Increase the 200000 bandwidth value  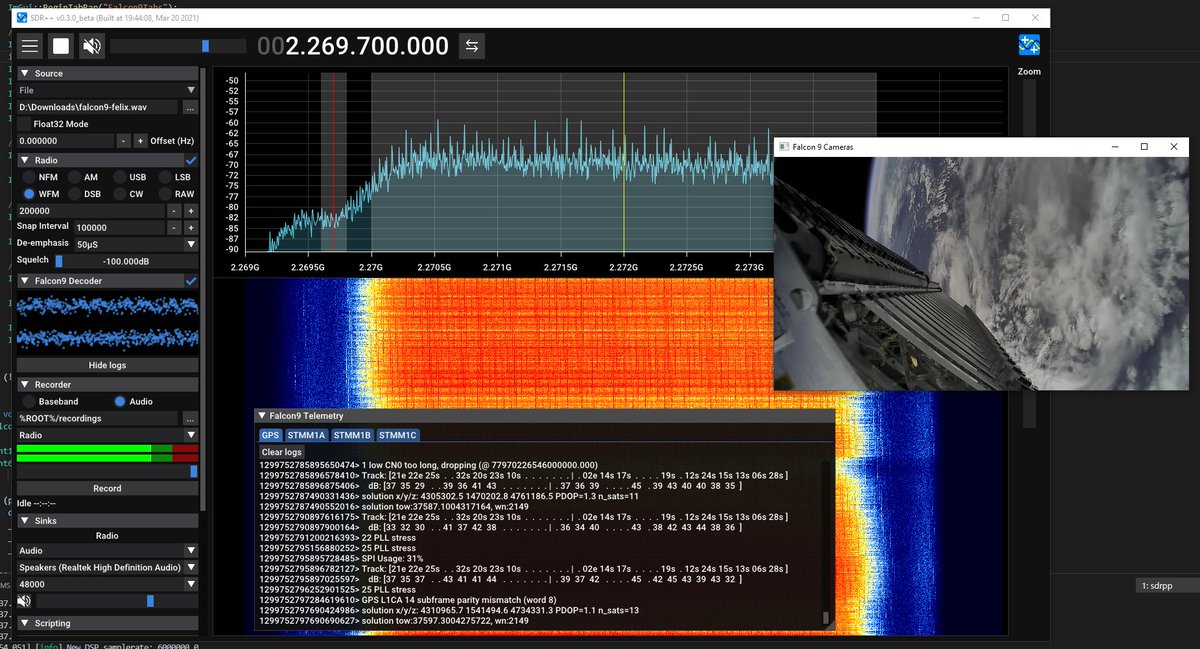190,211
